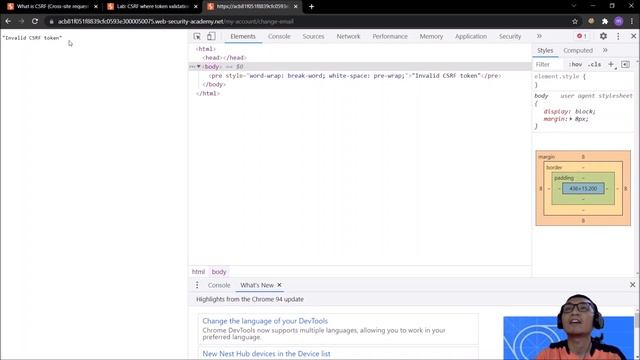The width and height of the screenshot is (640, 360).
Task: Open the Application tab
Action: 471,36
